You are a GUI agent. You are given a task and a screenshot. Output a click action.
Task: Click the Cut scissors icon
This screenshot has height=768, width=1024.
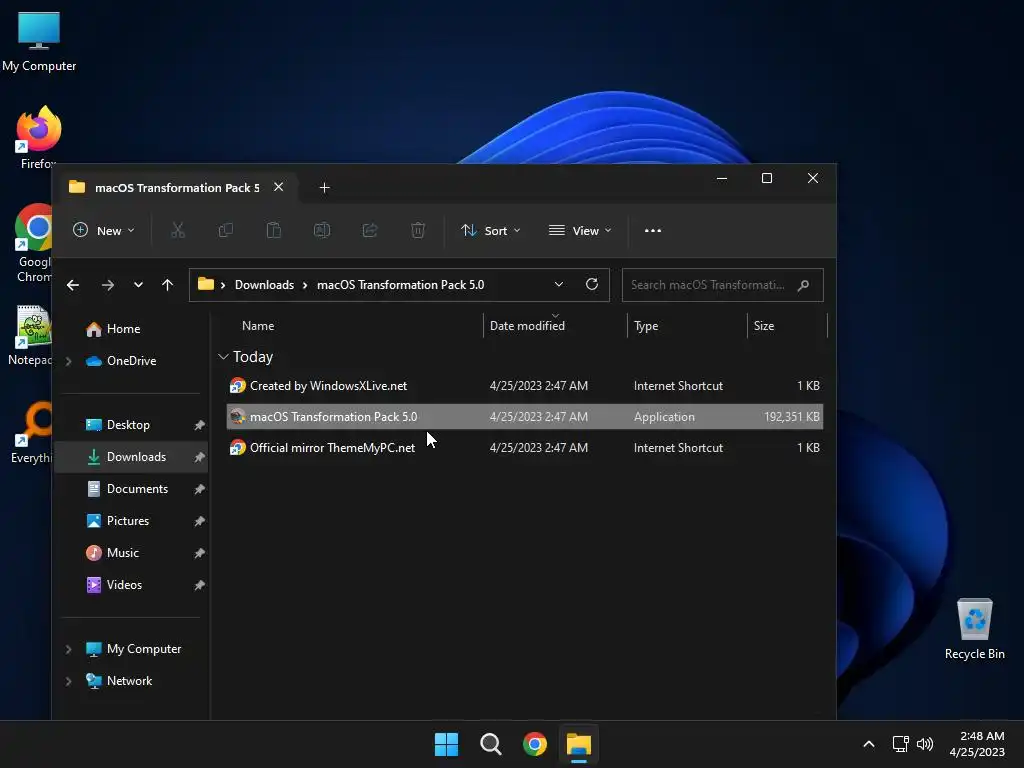(178, 231)
